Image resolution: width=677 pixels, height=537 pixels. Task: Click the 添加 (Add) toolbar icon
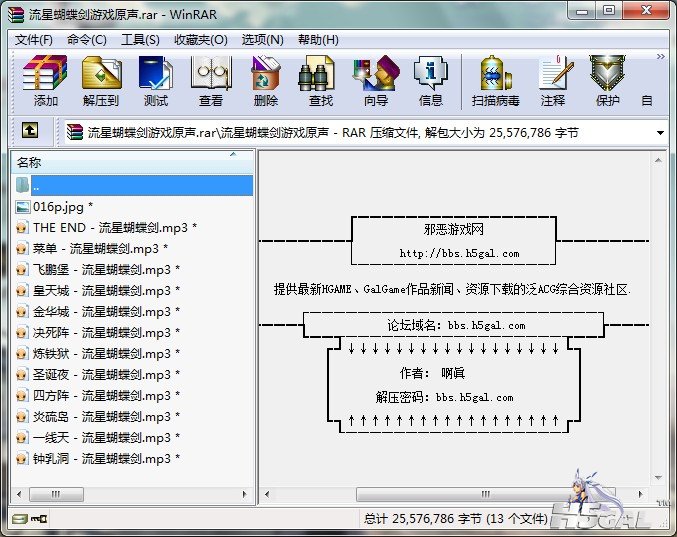pyautogui.click(x=45, y=81)
